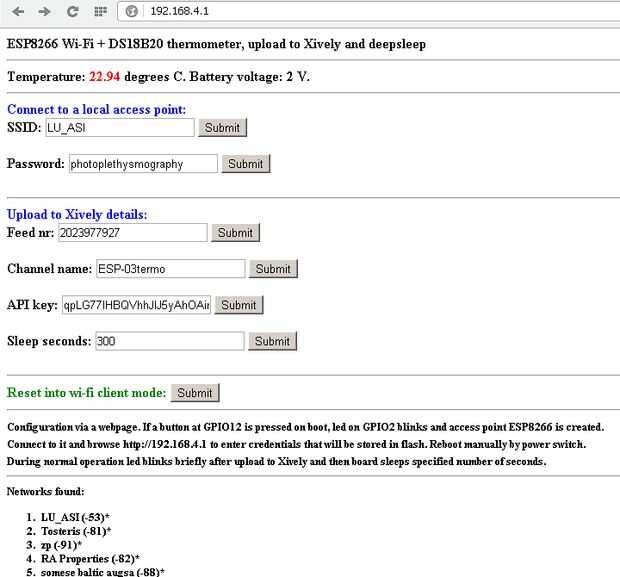
Task: Click network entry 'Tosteris (-81)*'
Action: (76, 531)
